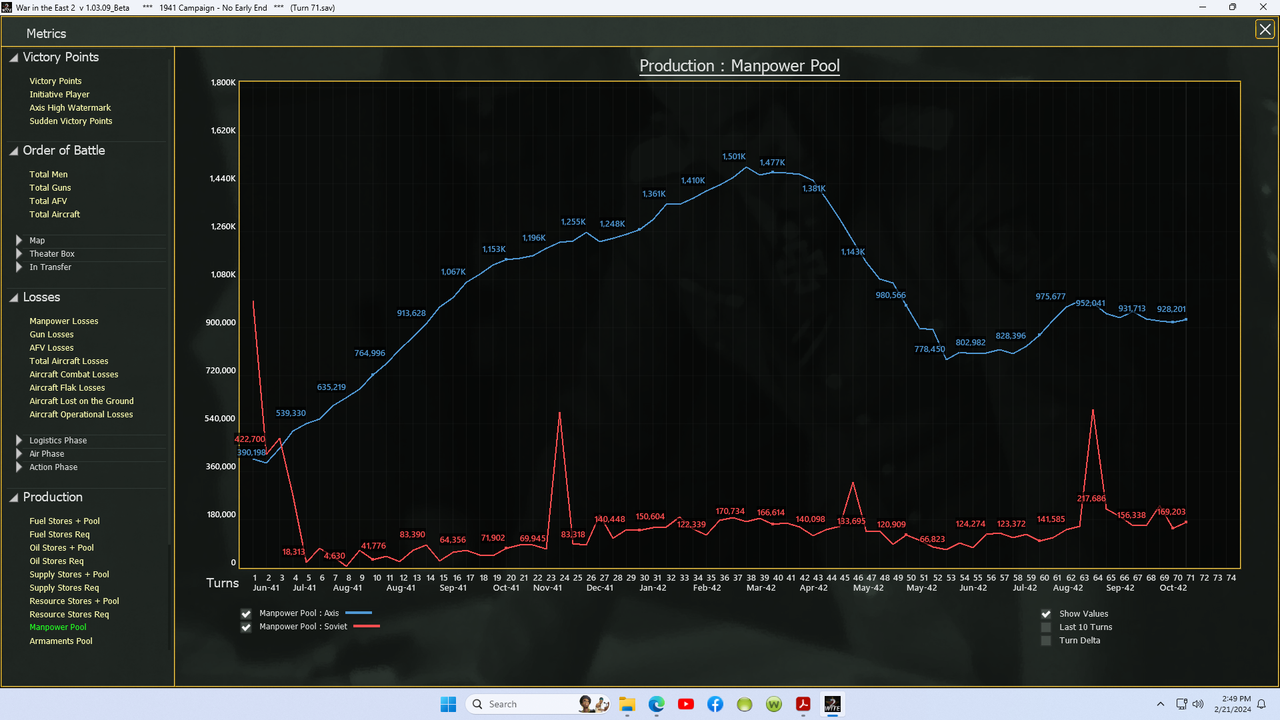This screenshot has height=720, width=1280.
Task: Open Aircraft Operational Losses chart
Action: pos(81,414)
